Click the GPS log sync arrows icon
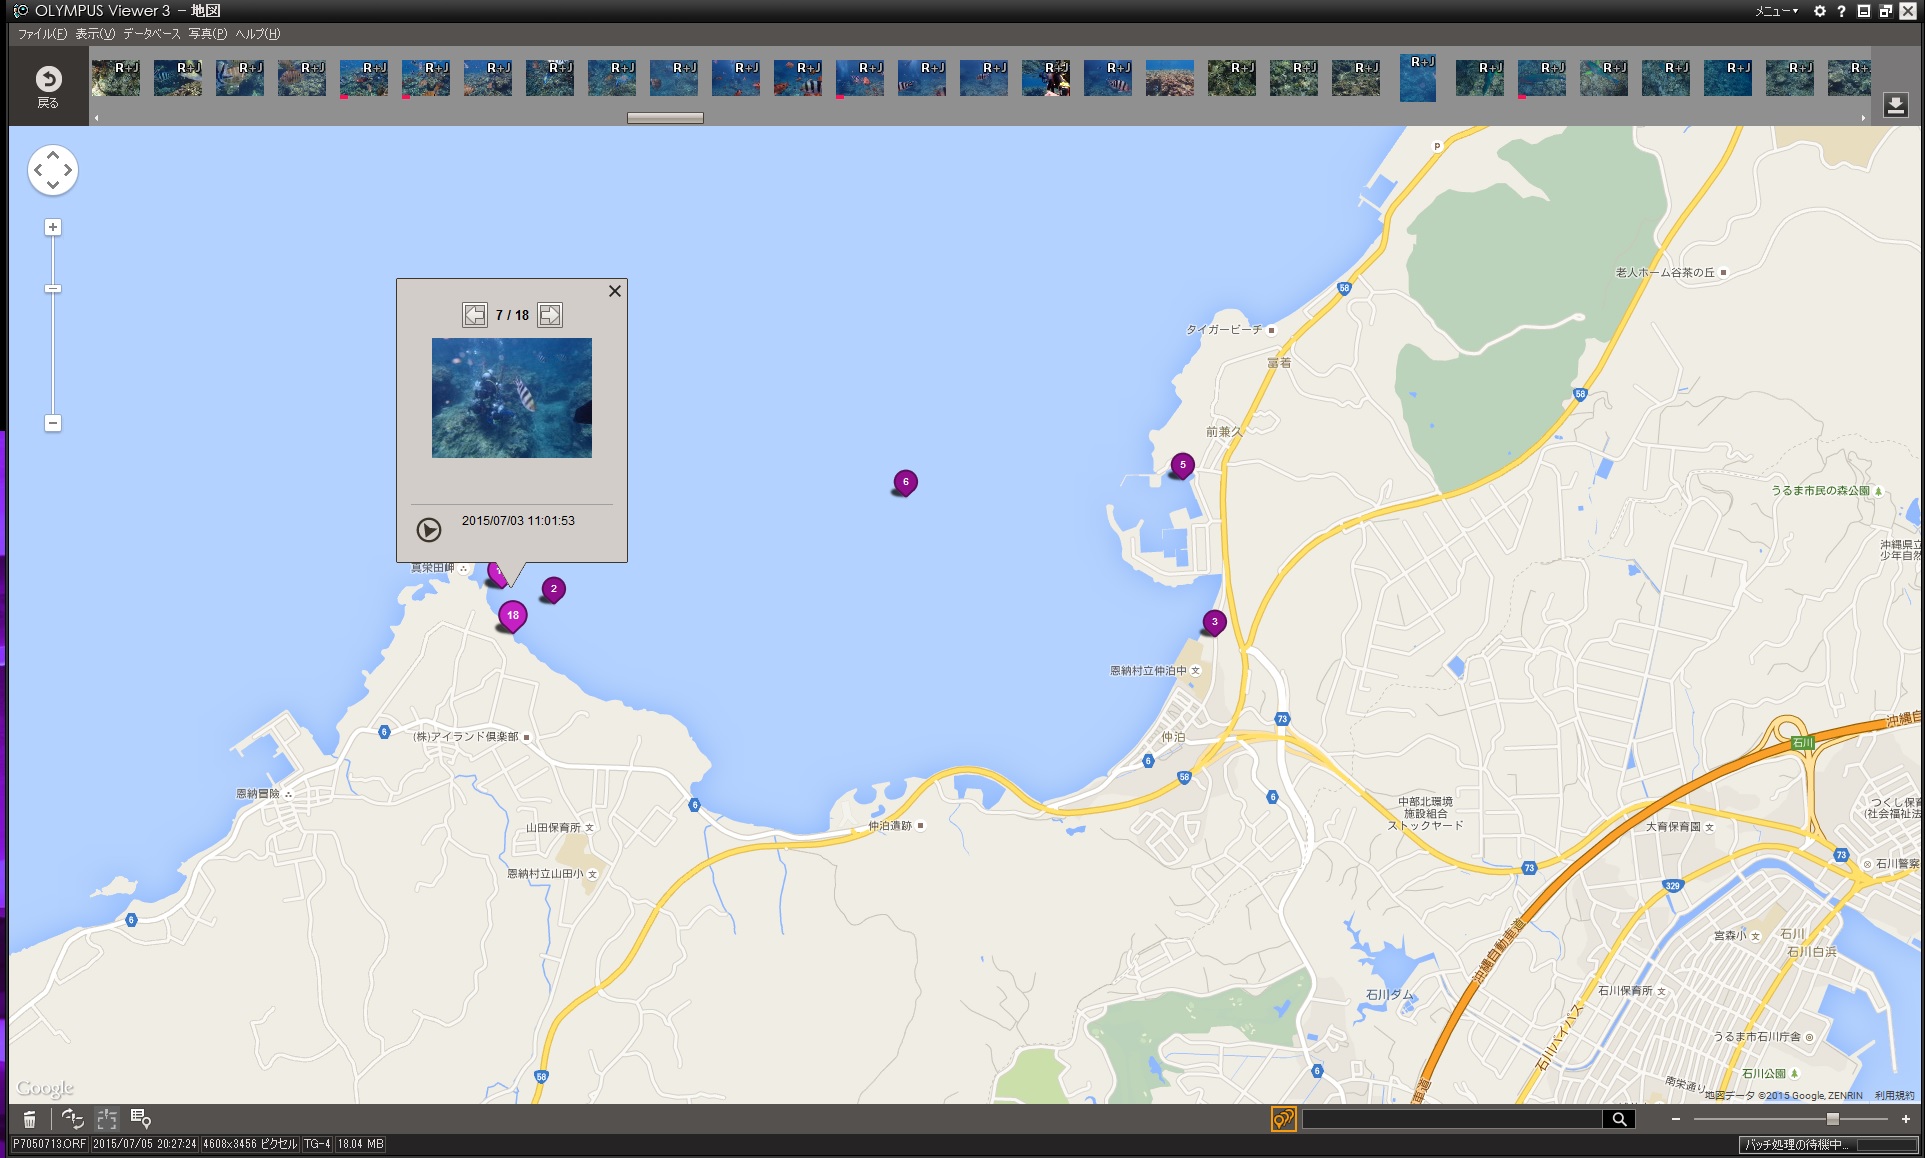1926x1158 pixels. tap(72, 1119)
